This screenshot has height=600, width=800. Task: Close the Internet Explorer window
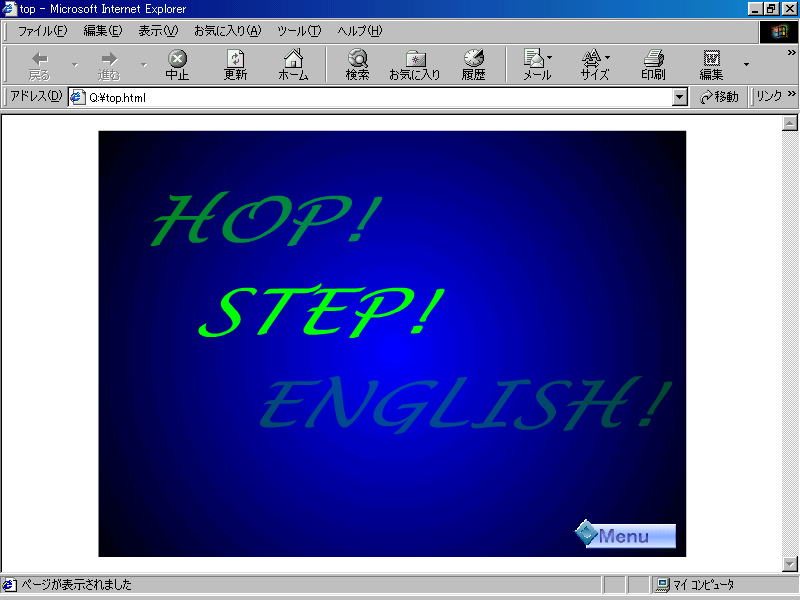pos(789,9)
